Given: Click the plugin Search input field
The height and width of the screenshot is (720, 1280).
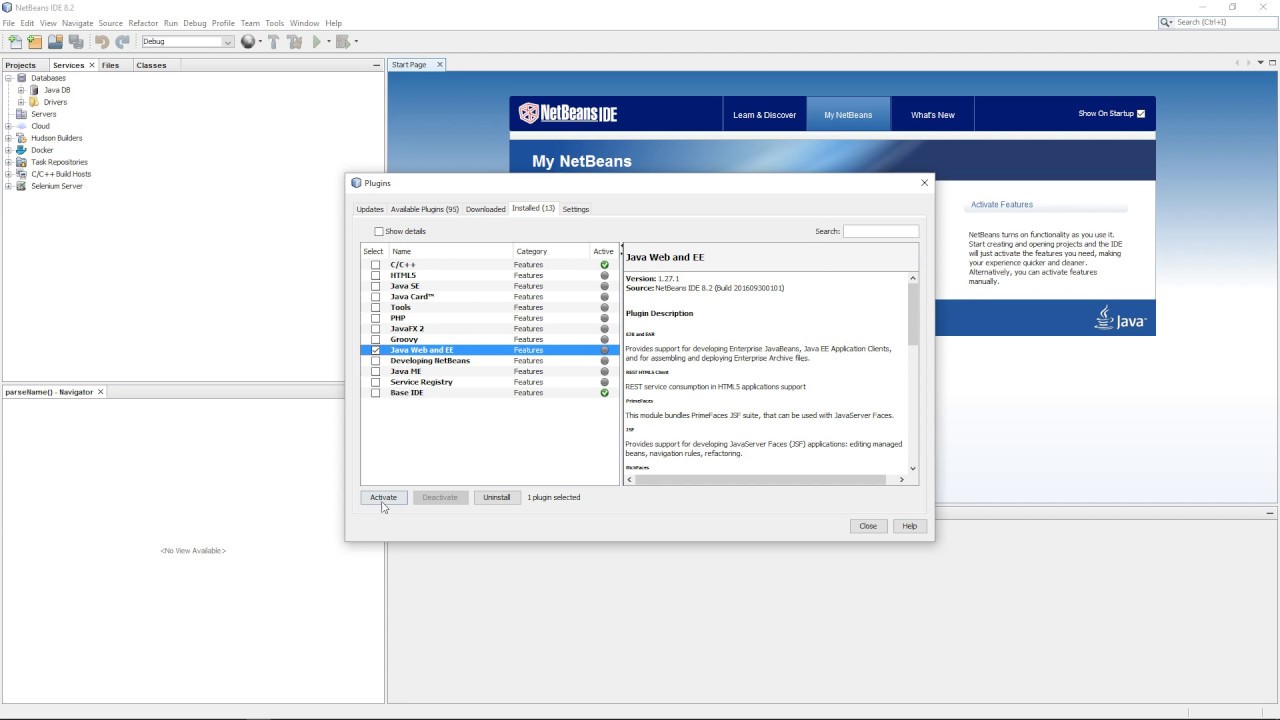Looking at the screenshot, I should pyautogui.click(x=880, y=231).
